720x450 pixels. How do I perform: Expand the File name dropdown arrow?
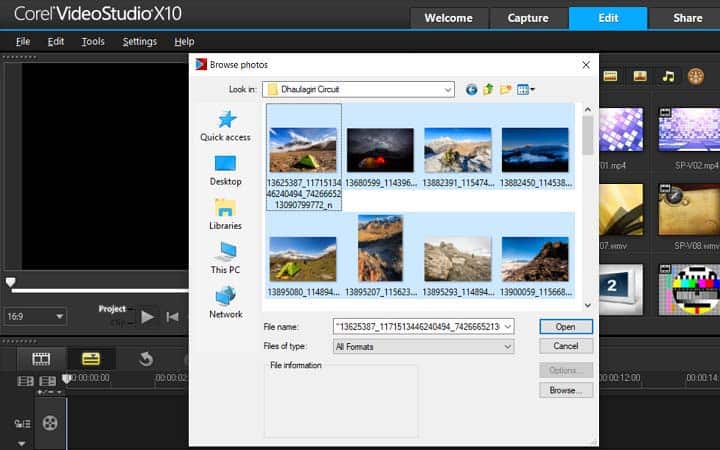[508, 326]
